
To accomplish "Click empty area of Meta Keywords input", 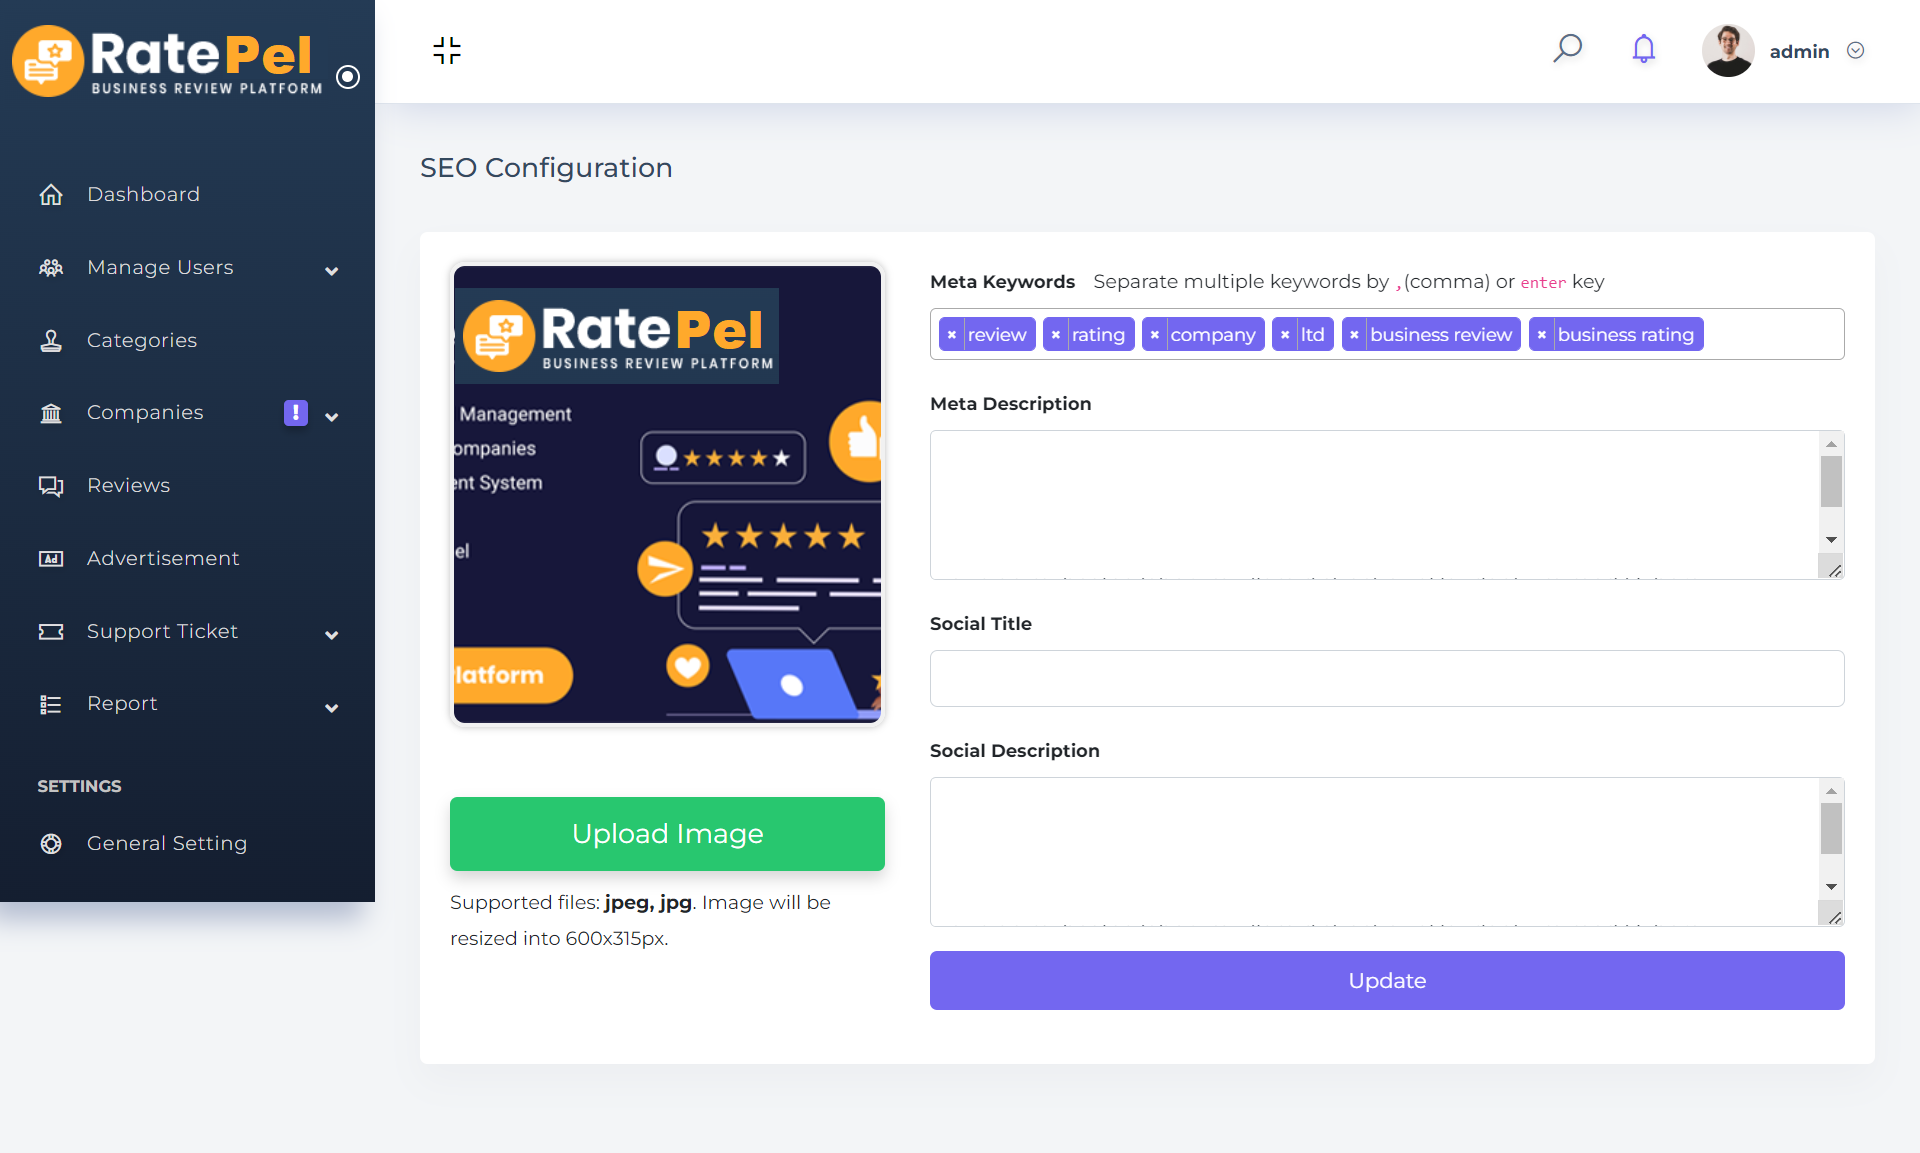I will (x=1772, y=334).
